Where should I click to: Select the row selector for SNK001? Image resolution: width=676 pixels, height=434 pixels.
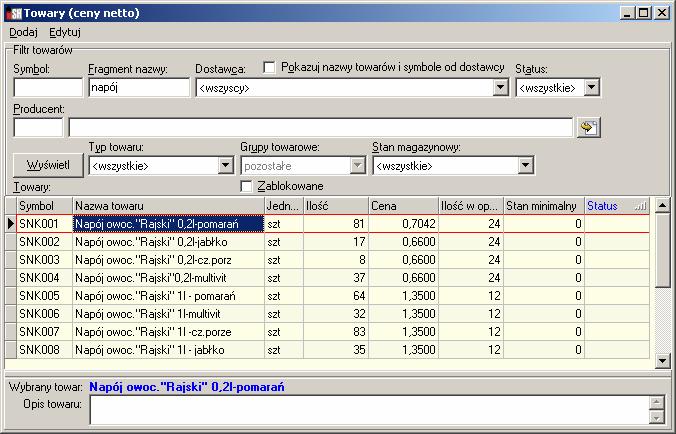click(11, 224)
